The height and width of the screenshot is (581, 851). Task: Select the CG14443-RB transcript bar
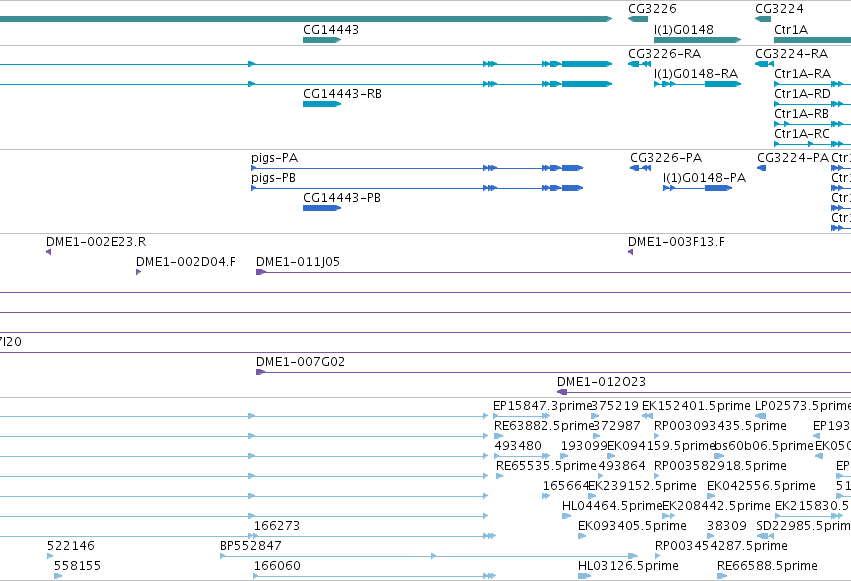pos(322,104)
